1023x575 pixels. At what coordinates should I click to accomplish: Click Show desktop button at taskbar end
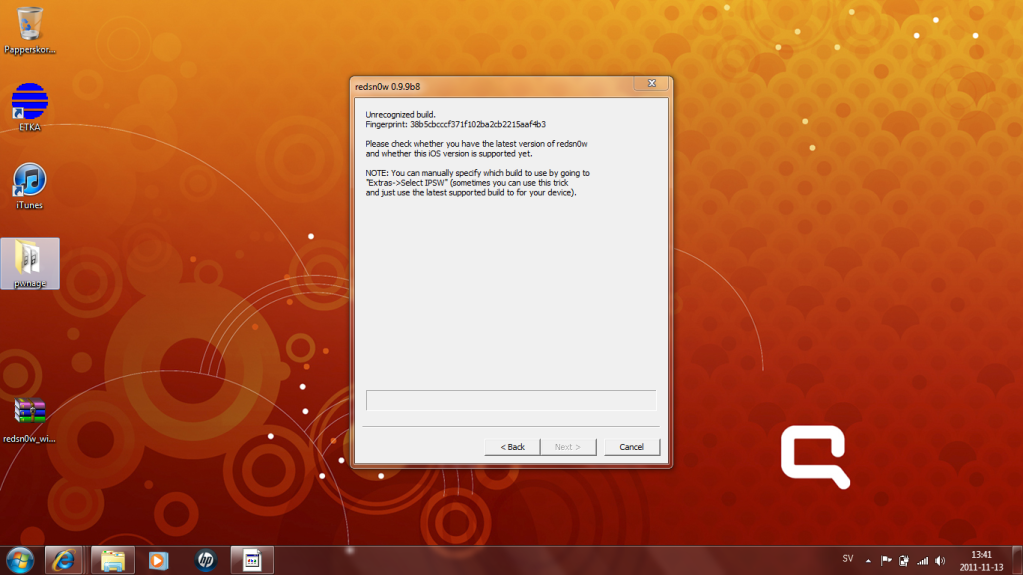(1017, 561)
